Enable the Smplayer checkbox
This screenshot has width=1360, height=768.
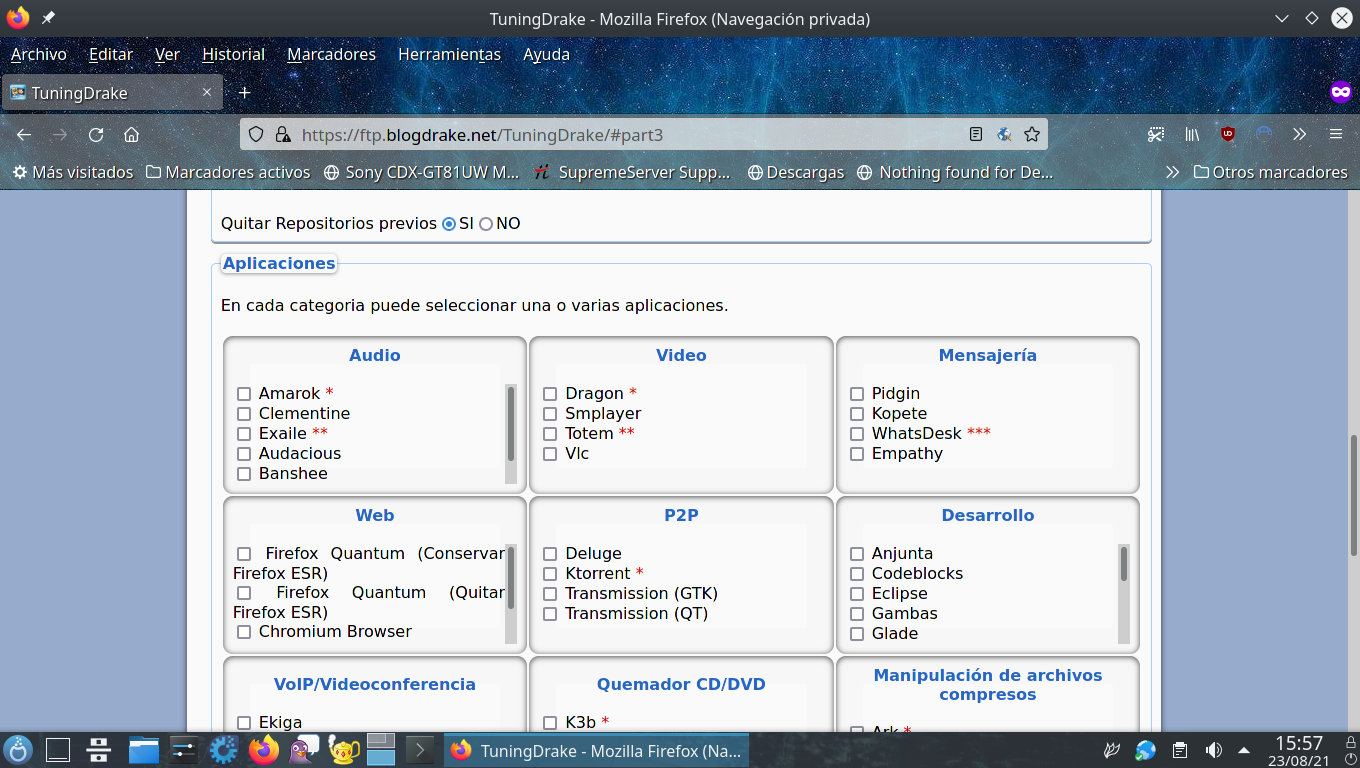550,414
